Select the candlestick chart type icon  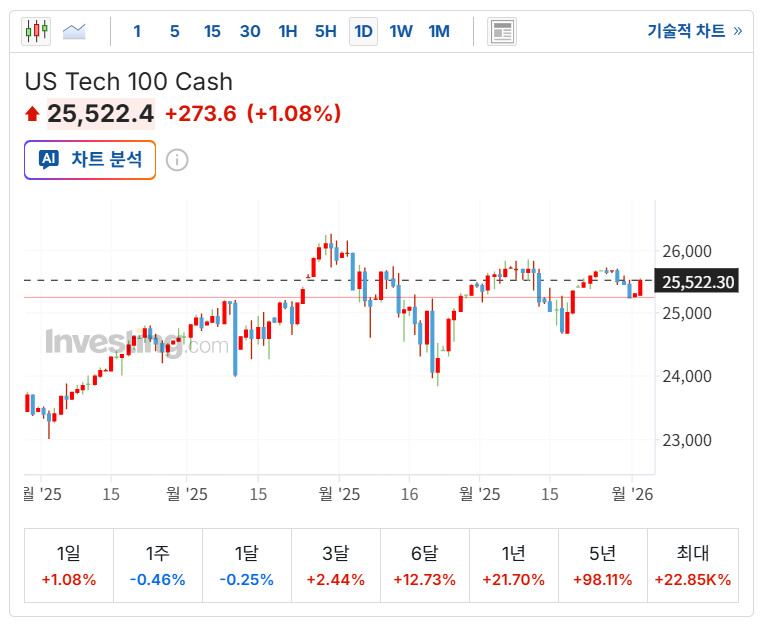(x=36, y=31)
